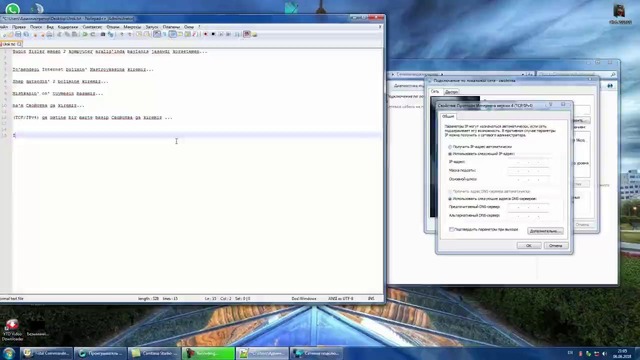Click the clock in the system tray
The image size is (640, 360).
(622, 353)
